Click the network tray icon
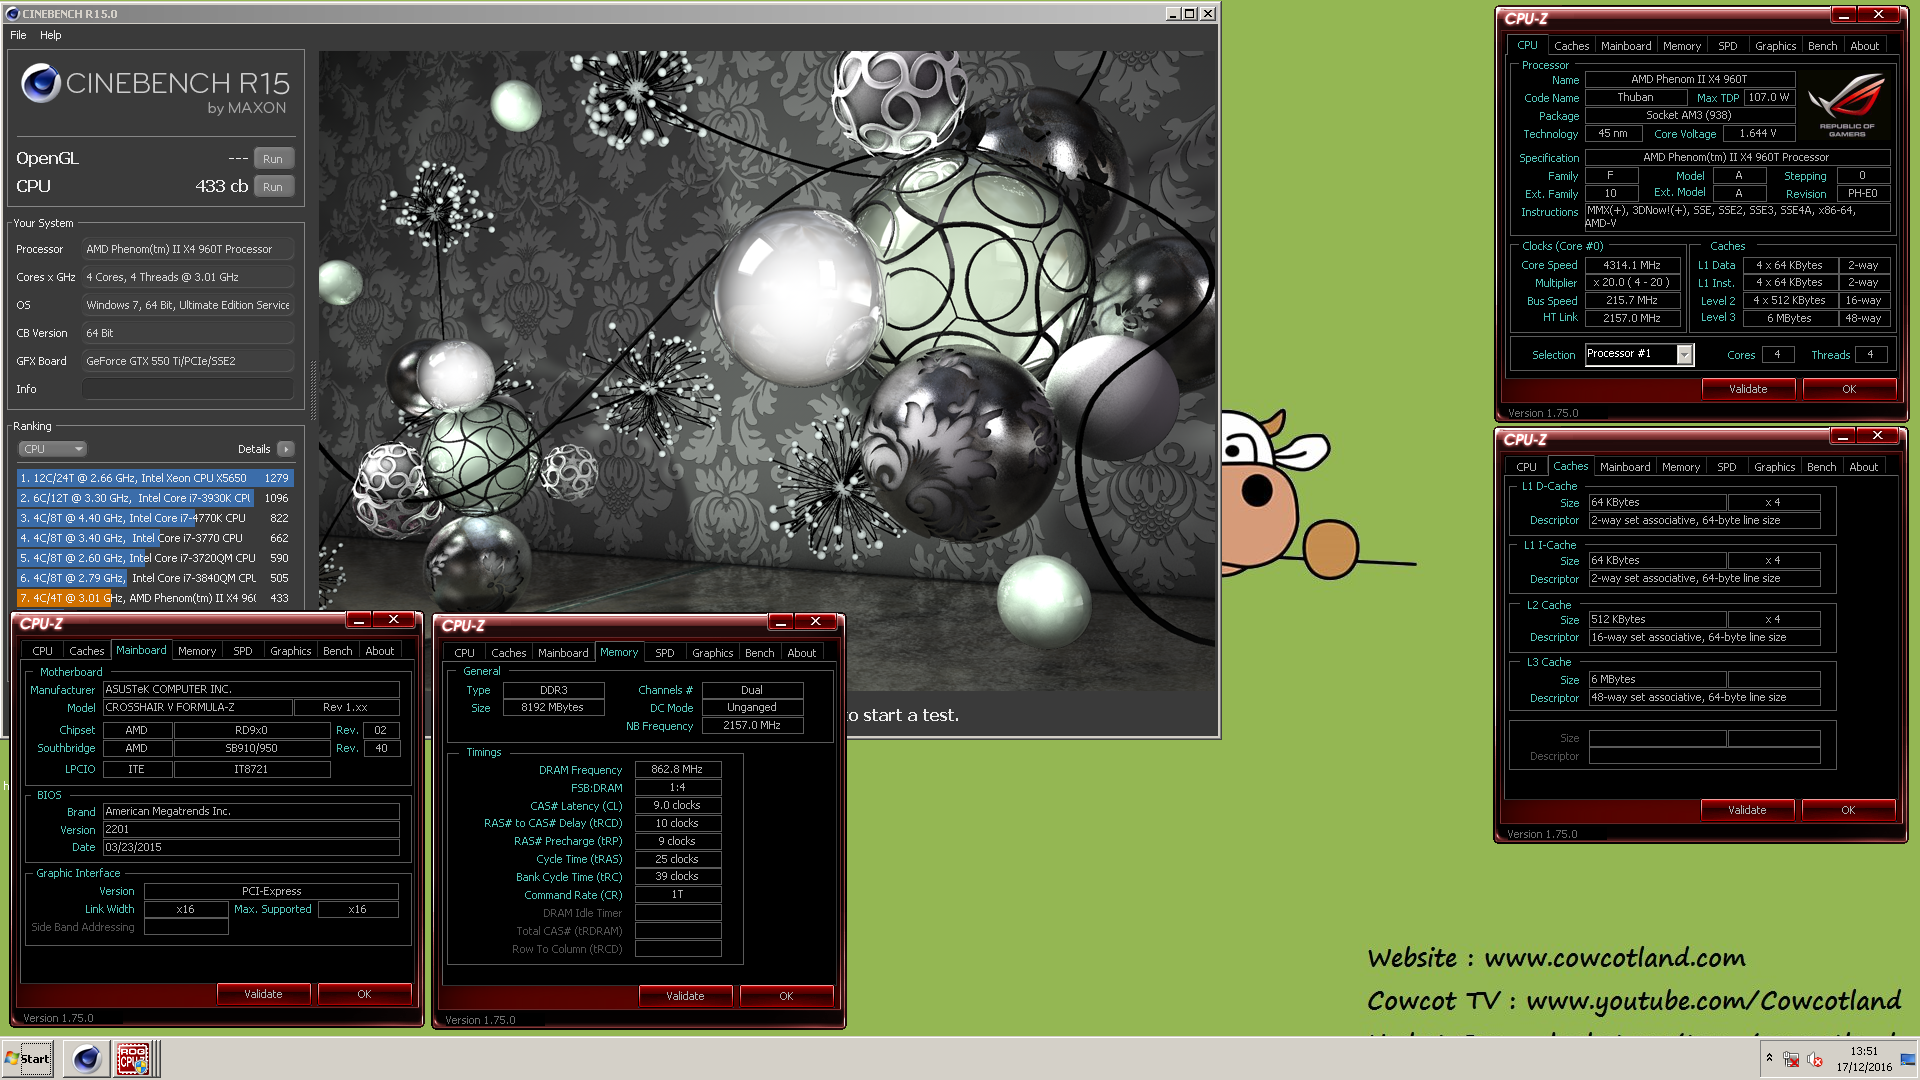The image size is (1920, 1080). [1791, 1060]
